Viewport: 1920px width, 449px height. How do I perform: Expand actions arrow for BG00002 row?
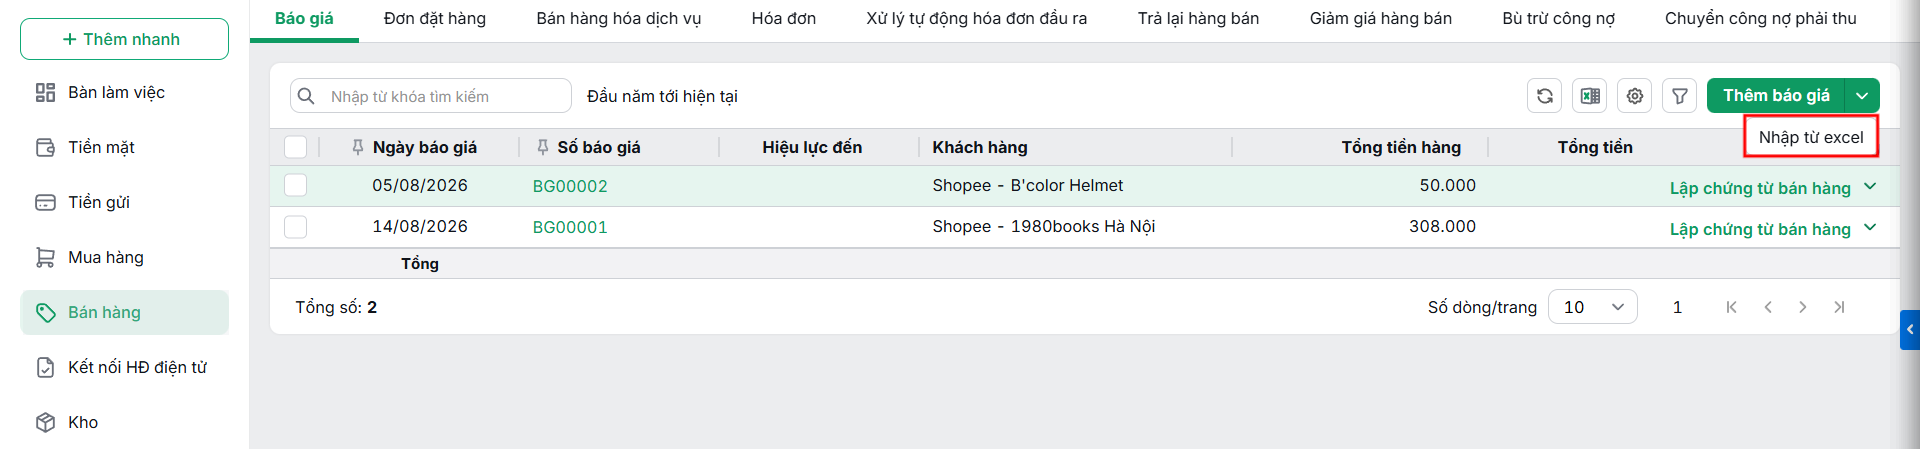click(x=1870, y=187)
